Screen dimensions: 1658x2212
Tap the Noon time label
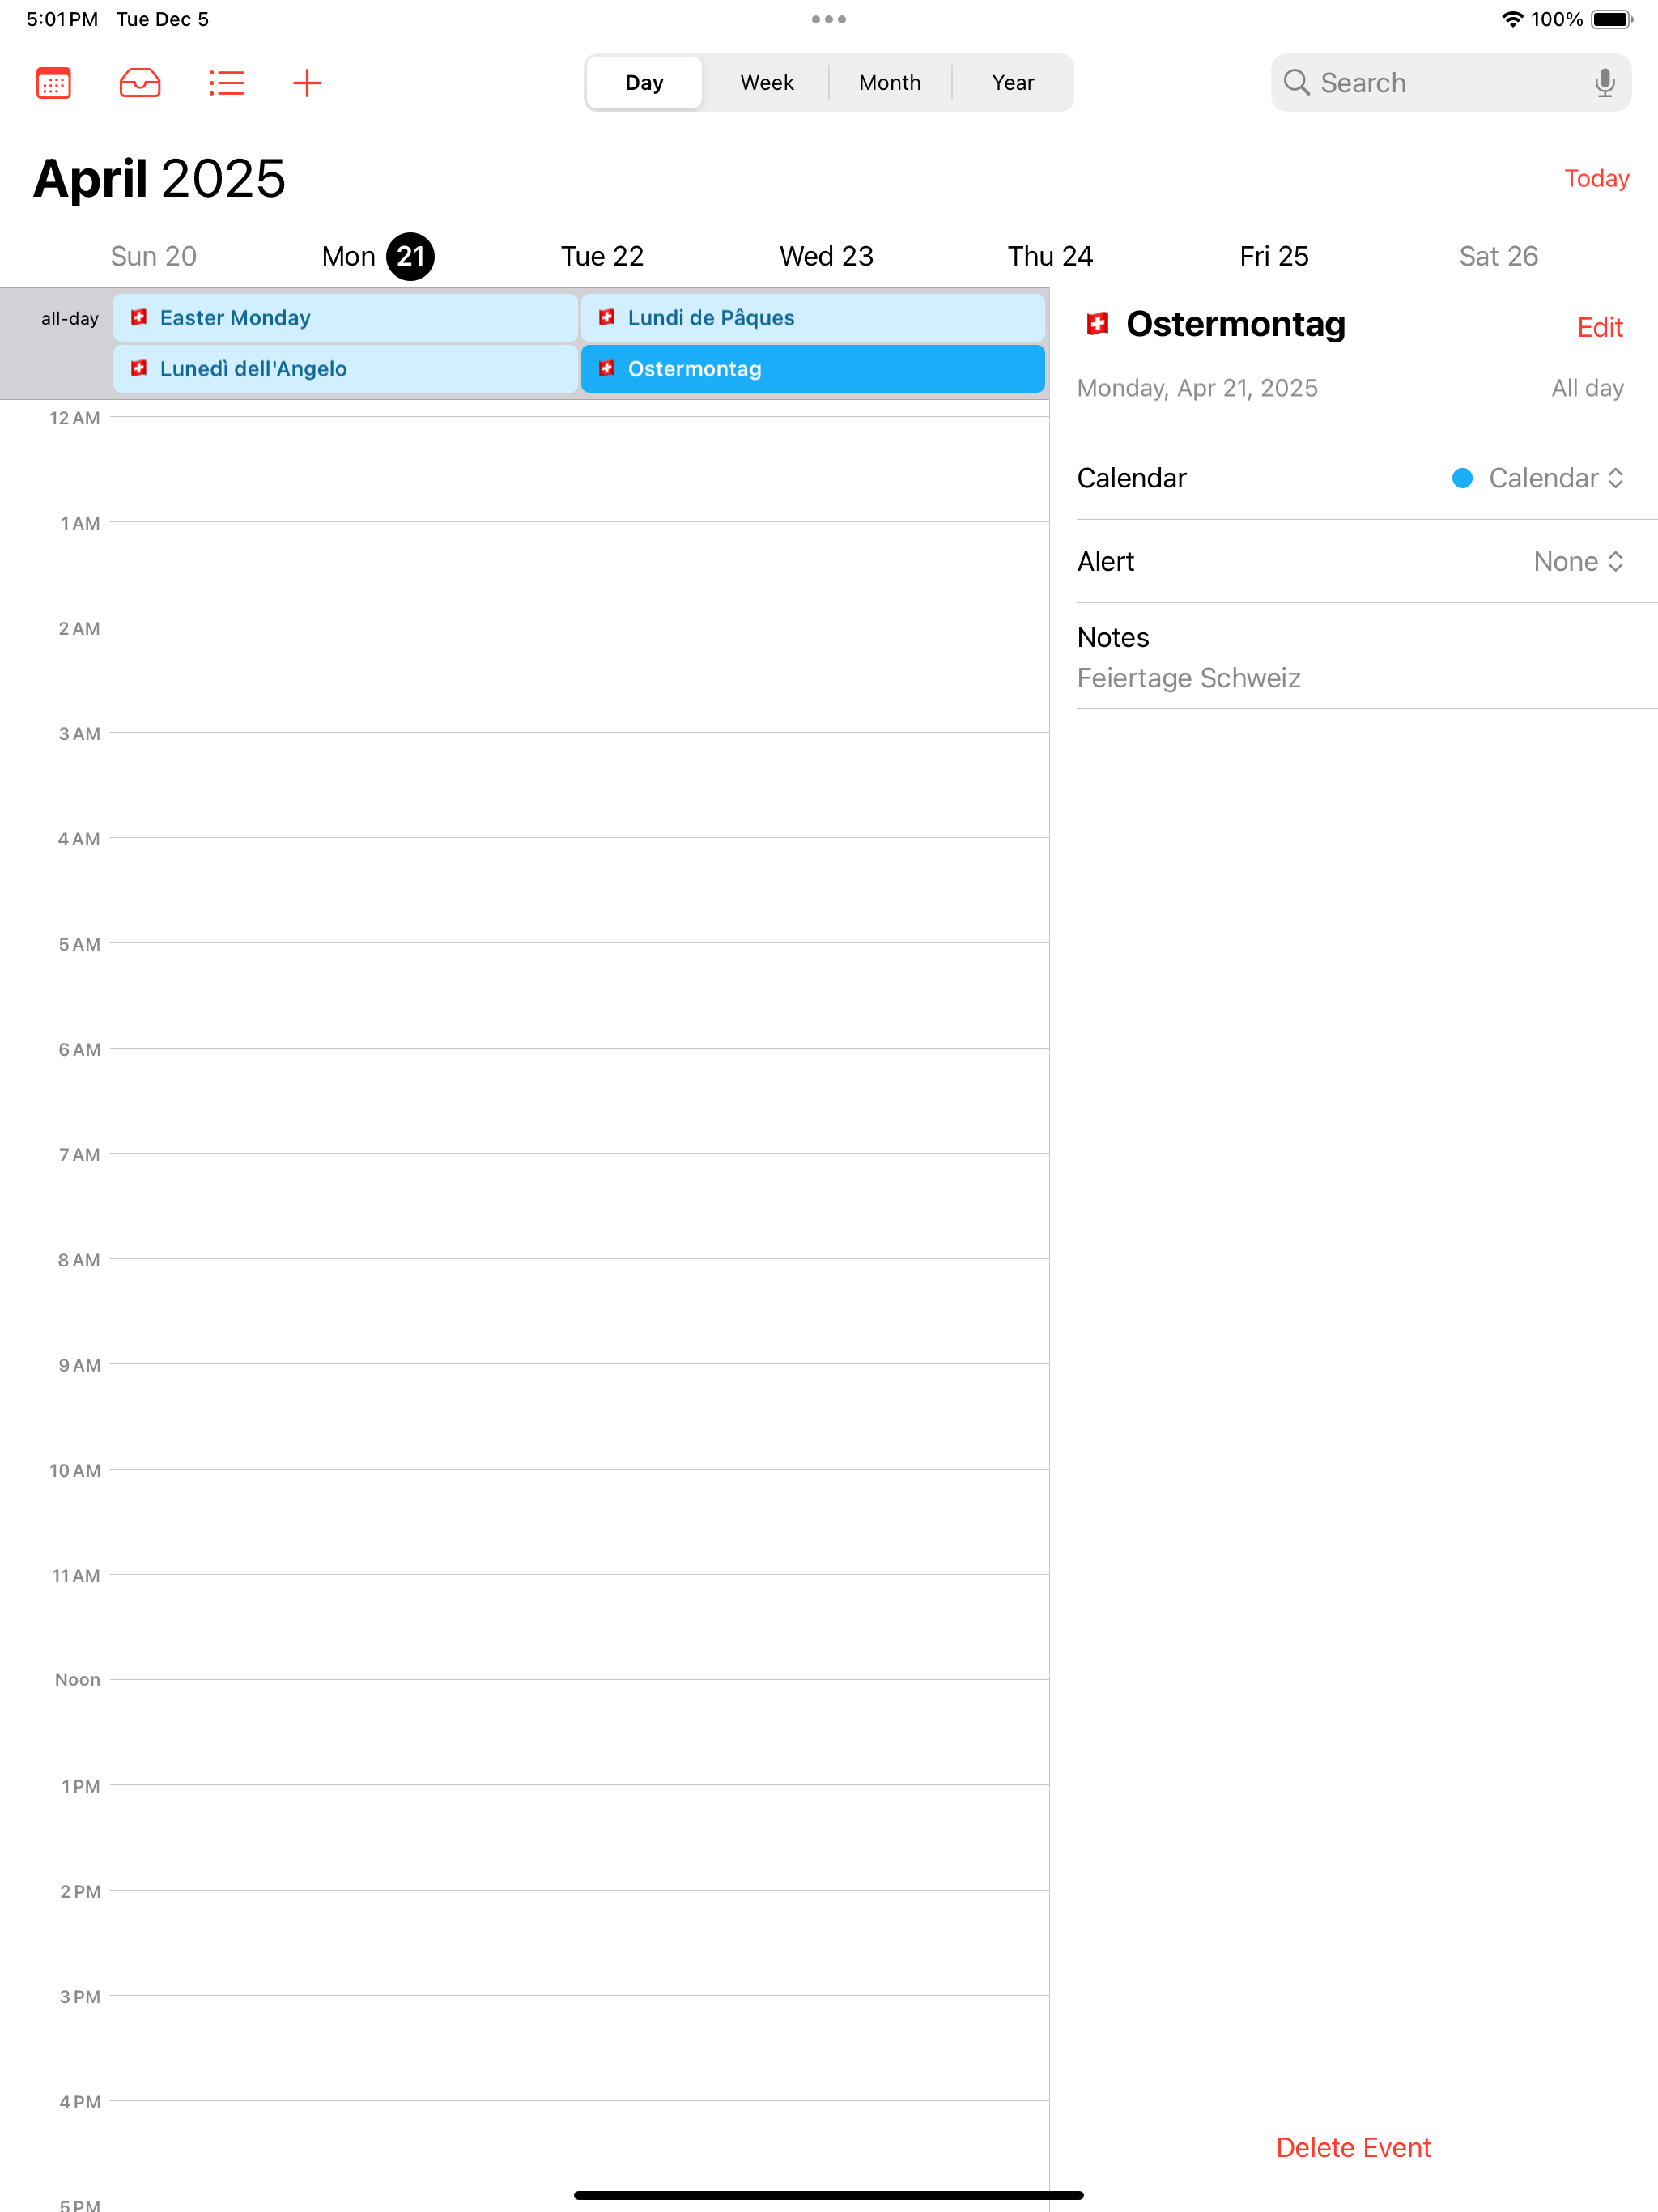click(x=77, y=1680)
